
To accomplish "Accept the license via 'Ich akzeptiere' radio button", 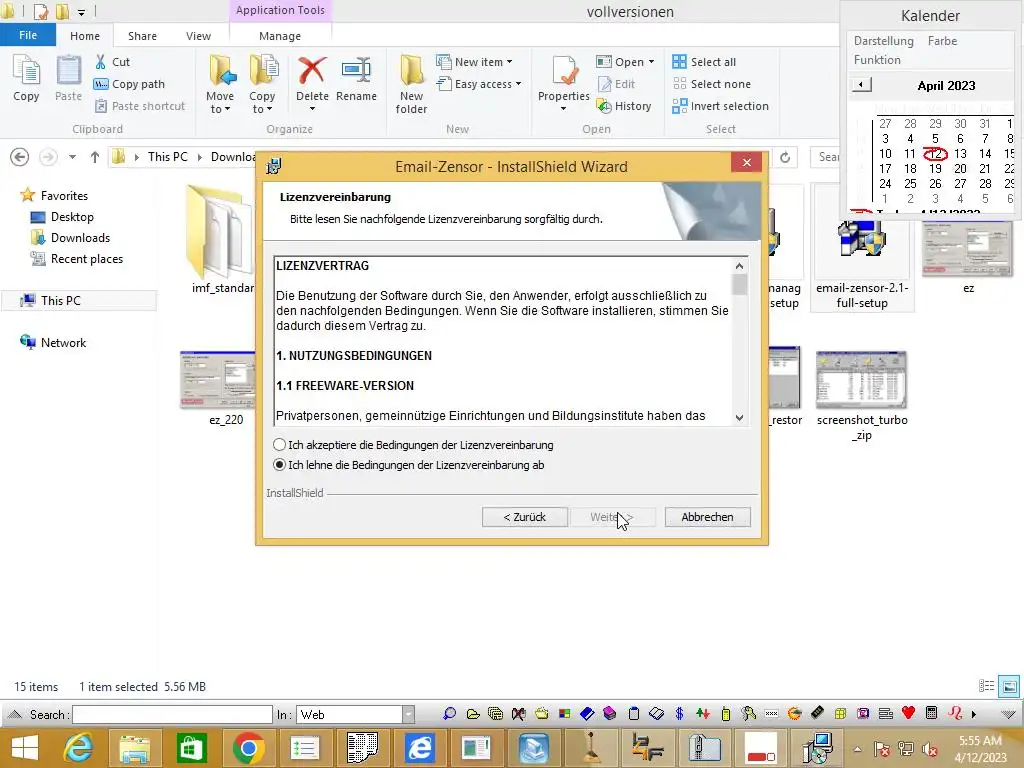I will click(280, 445).
